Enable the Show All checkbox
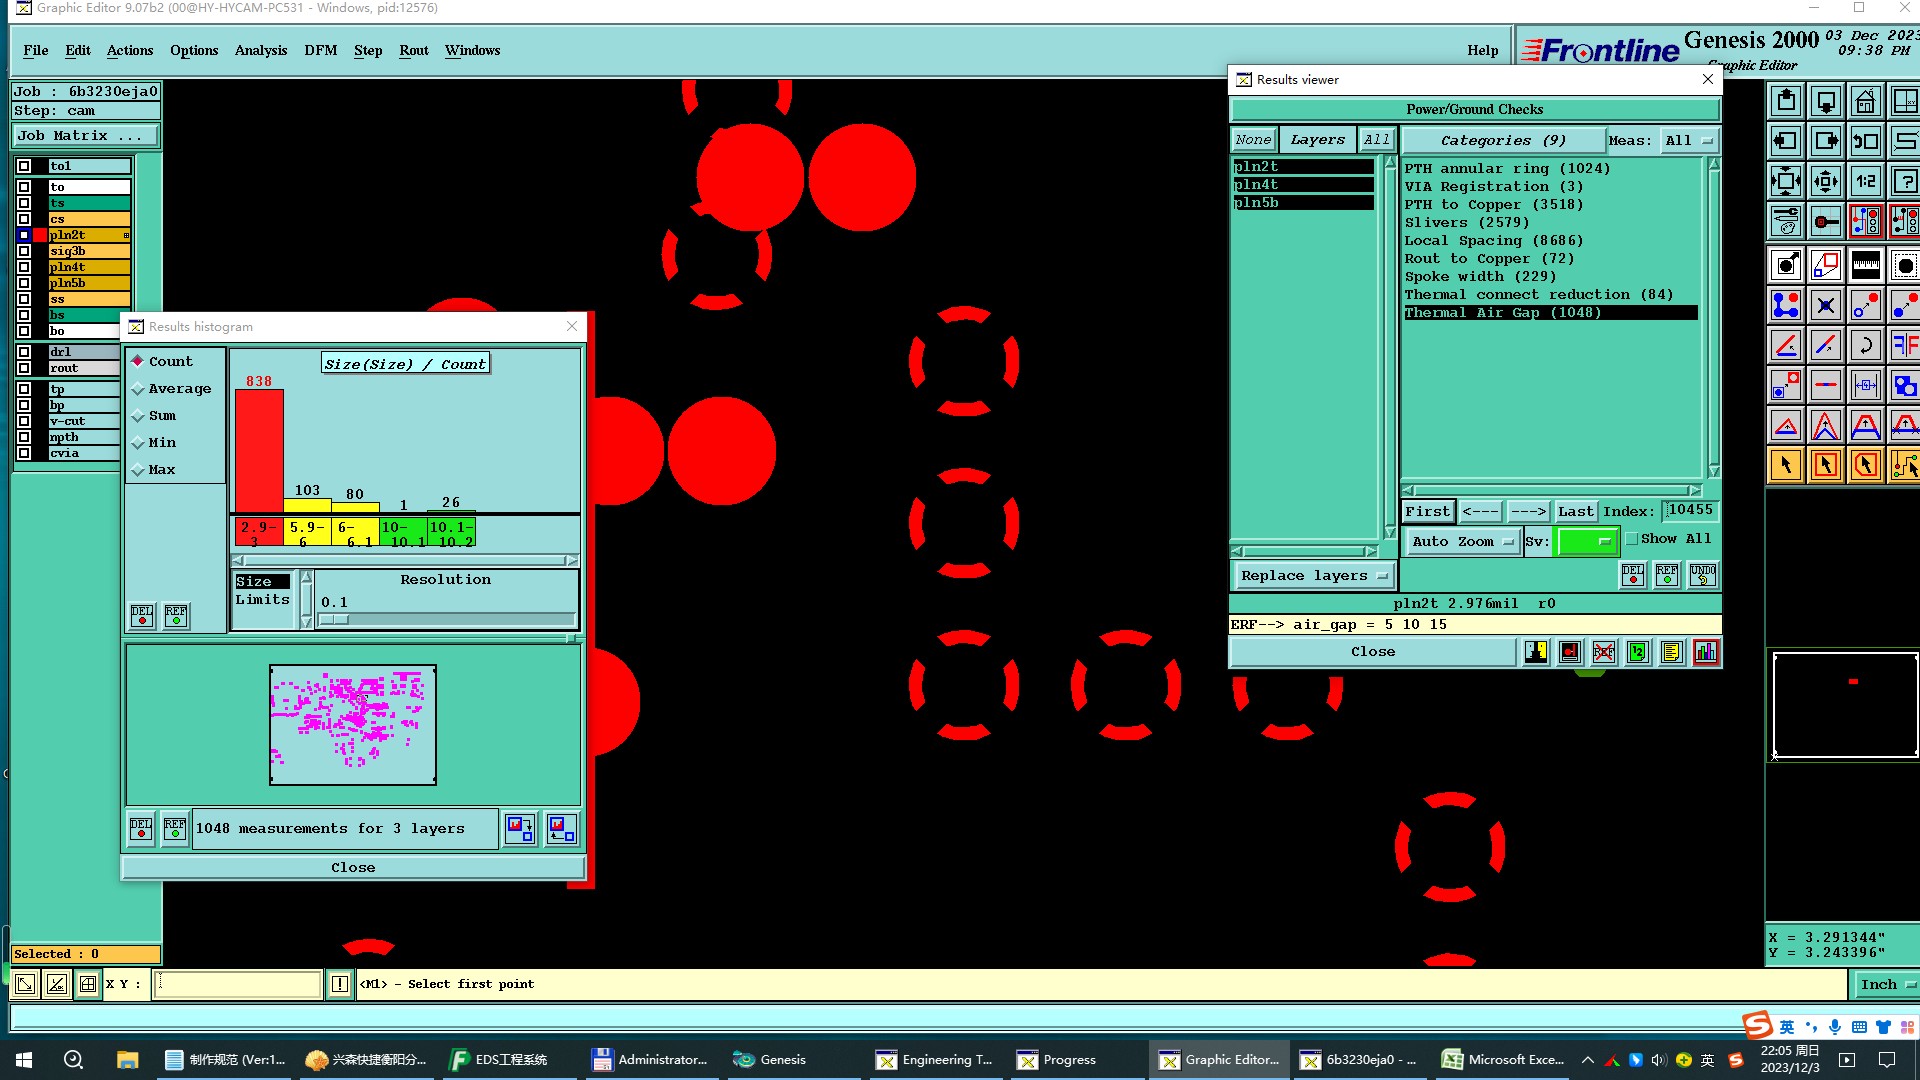 pyautogui.click(x=1632, y=539)
